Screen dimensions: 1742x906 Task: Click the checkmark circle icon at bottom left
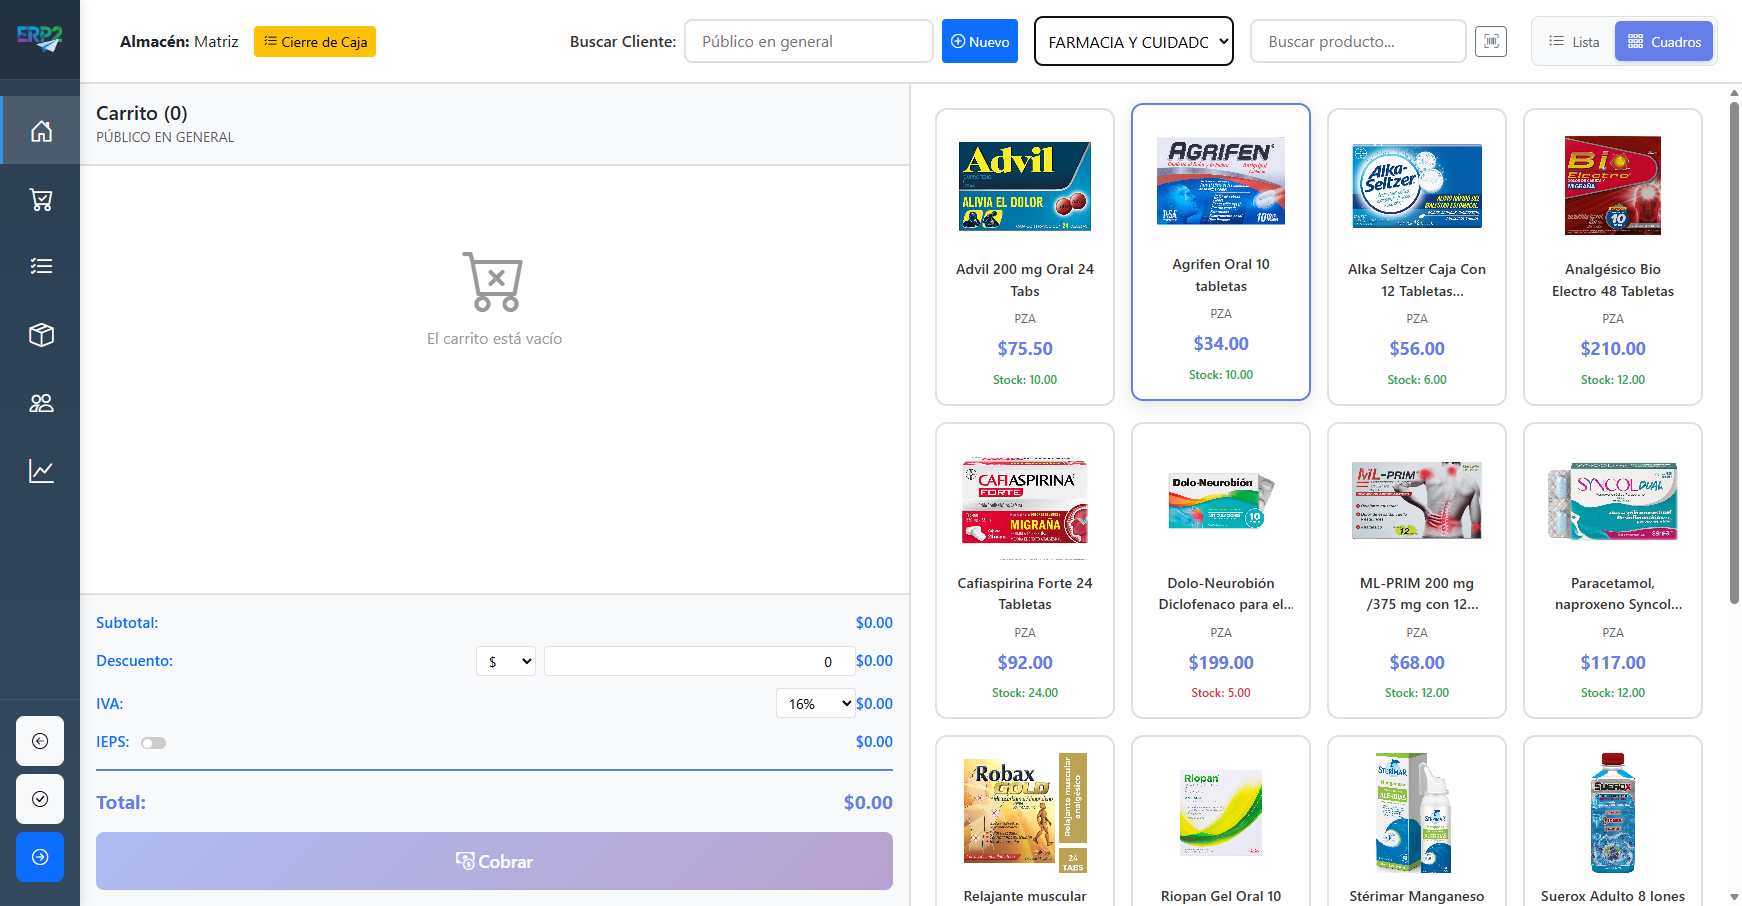pyautogui.click(x=40, y=799)
